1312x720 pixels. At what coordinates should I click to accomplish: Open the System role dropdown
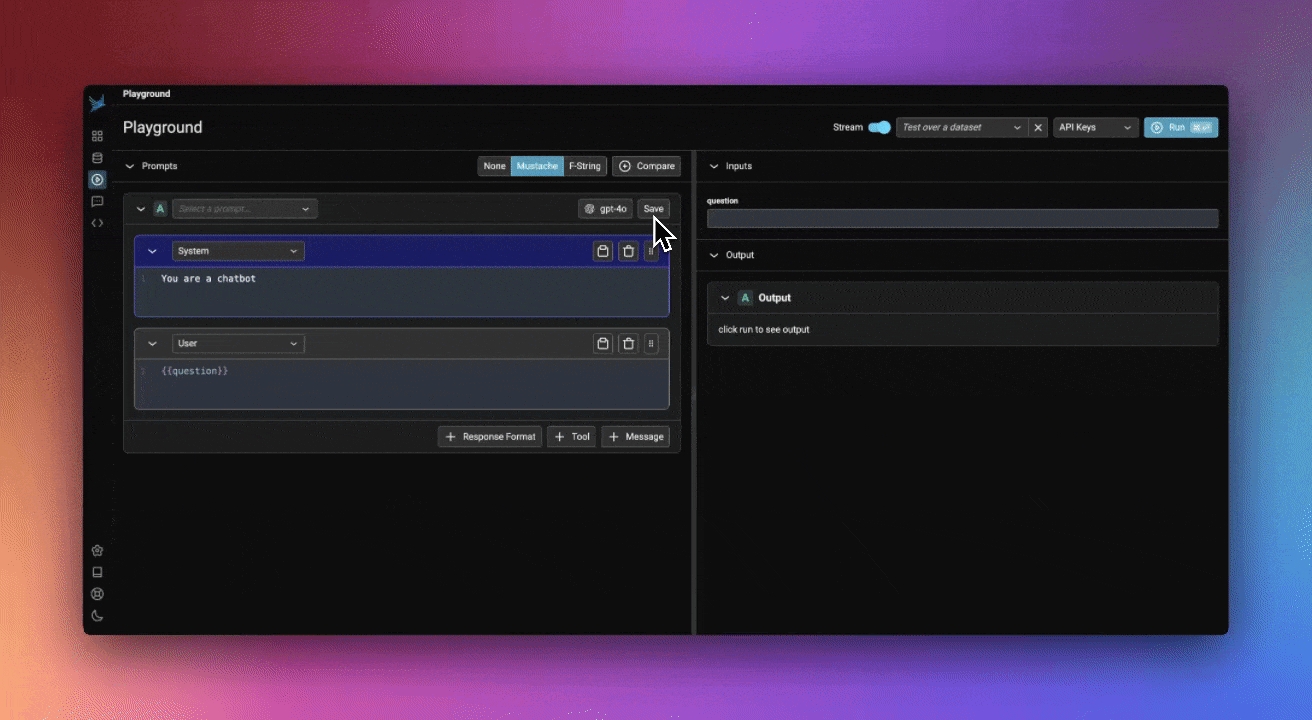238,251
